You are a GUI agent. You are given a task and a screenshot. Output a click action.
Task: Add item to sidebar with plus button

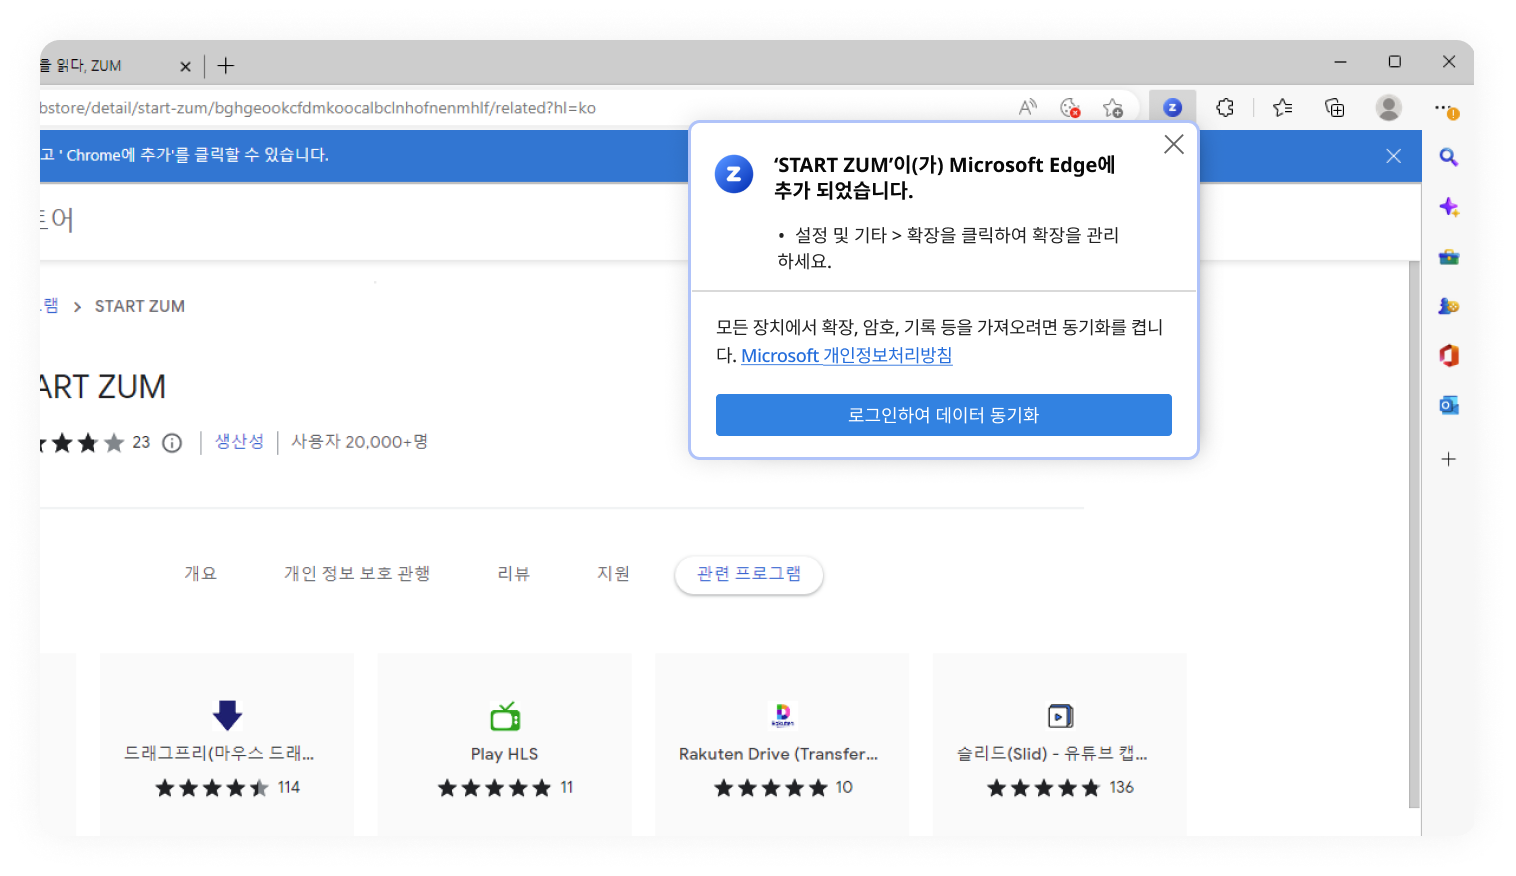point(1448,459)
